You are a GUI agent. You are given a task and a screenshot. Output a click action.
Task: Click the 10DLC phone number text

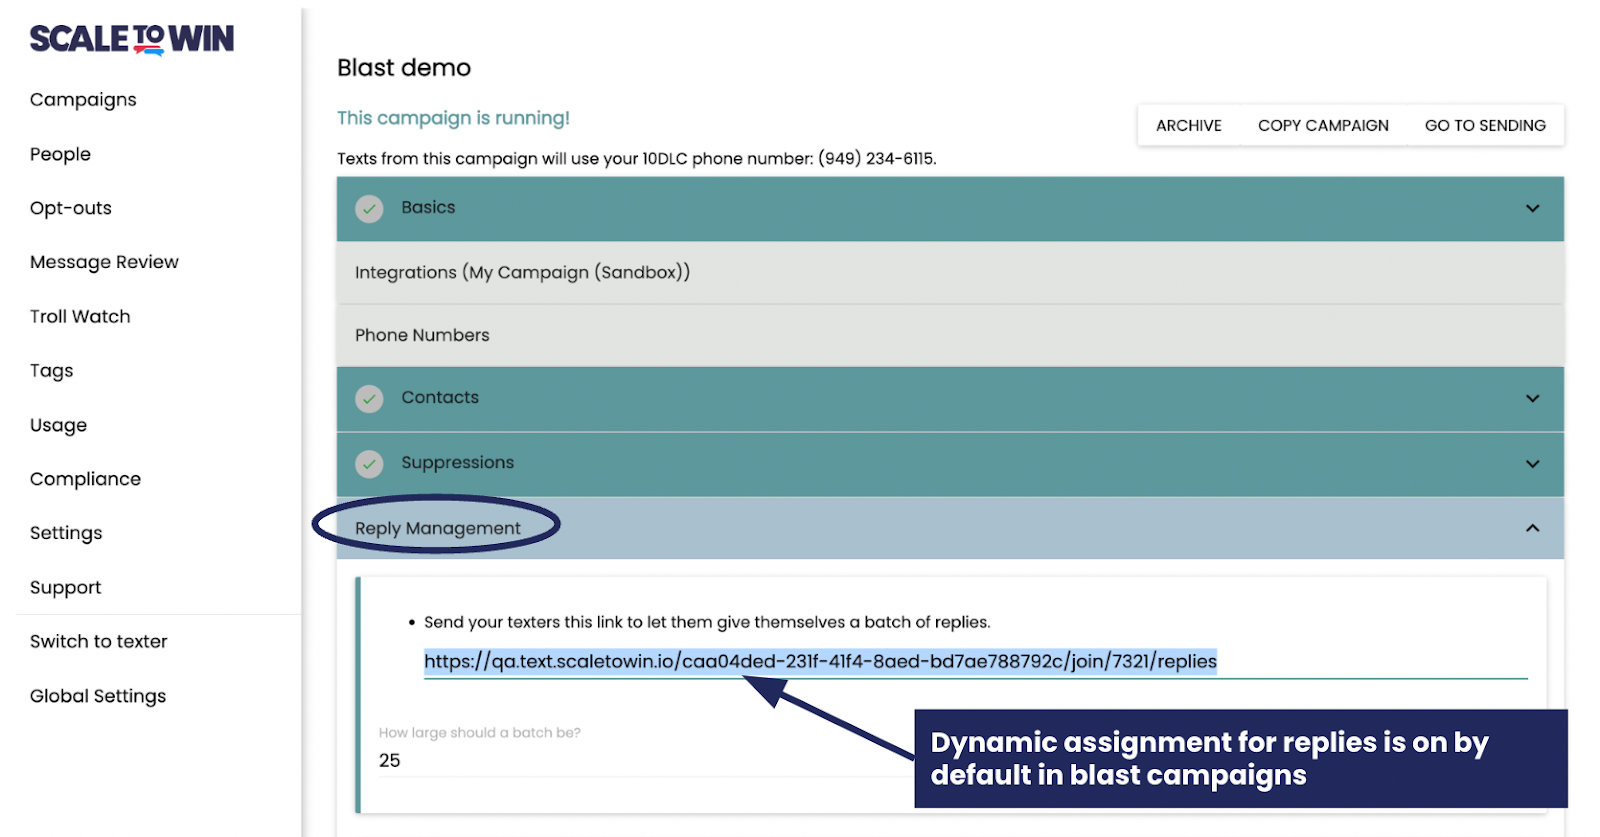pyautogui.click(x=636, y=159)
